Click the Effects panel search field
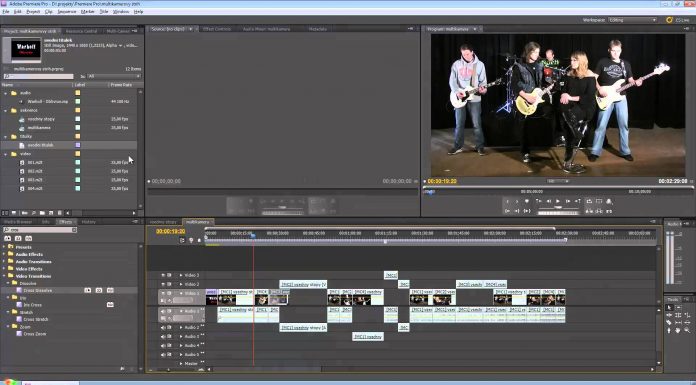 [40, 230]
